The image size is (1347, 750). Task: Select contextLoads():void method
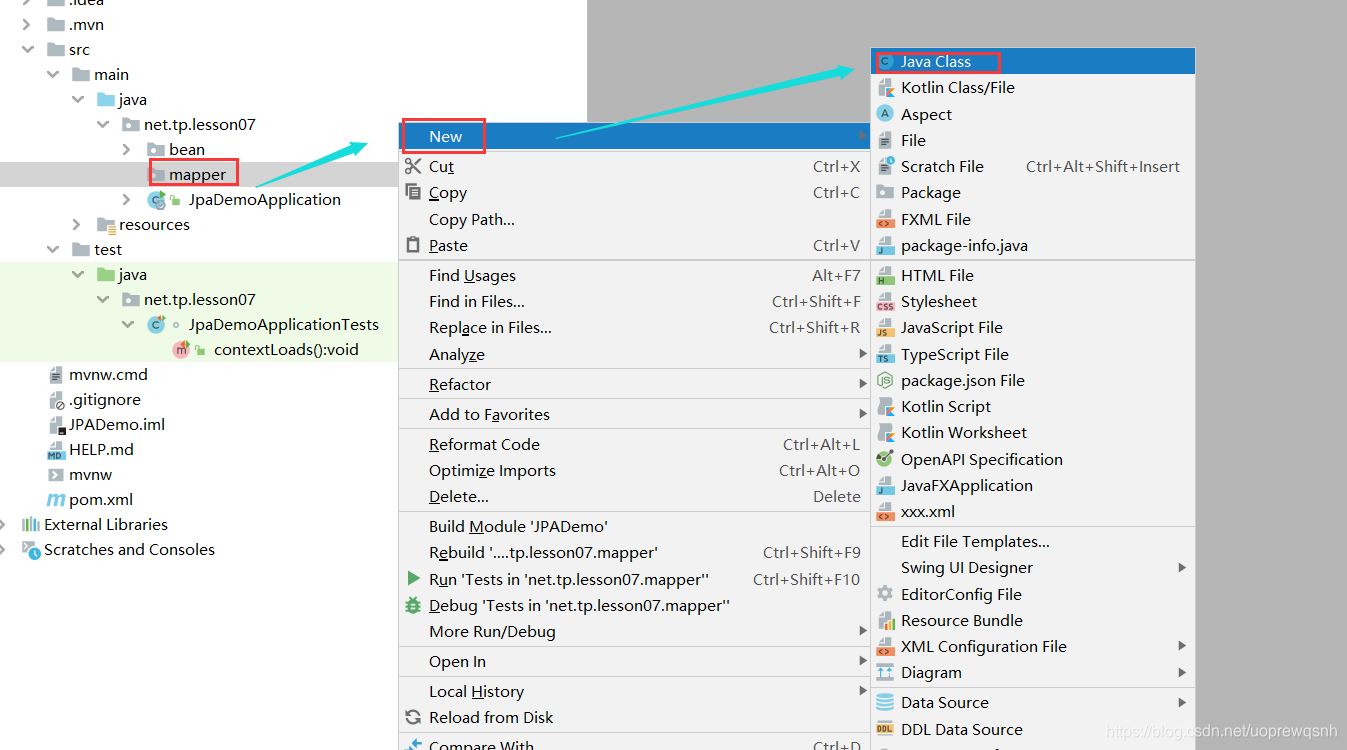(x=286, y=350)
